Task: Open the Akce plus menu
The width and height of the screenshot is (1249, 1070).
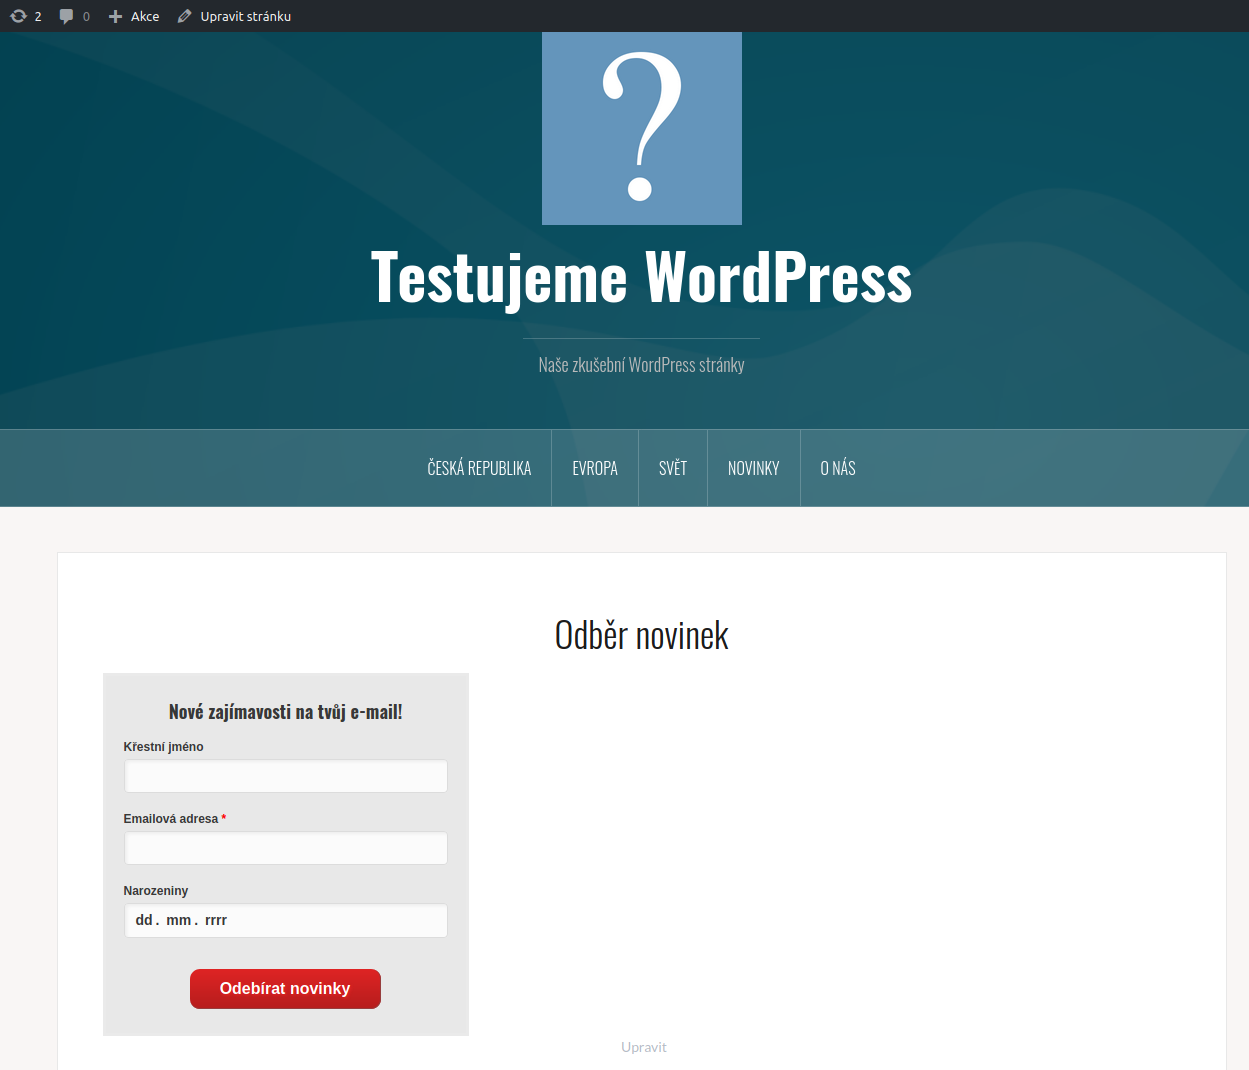Action: point(134,16)
